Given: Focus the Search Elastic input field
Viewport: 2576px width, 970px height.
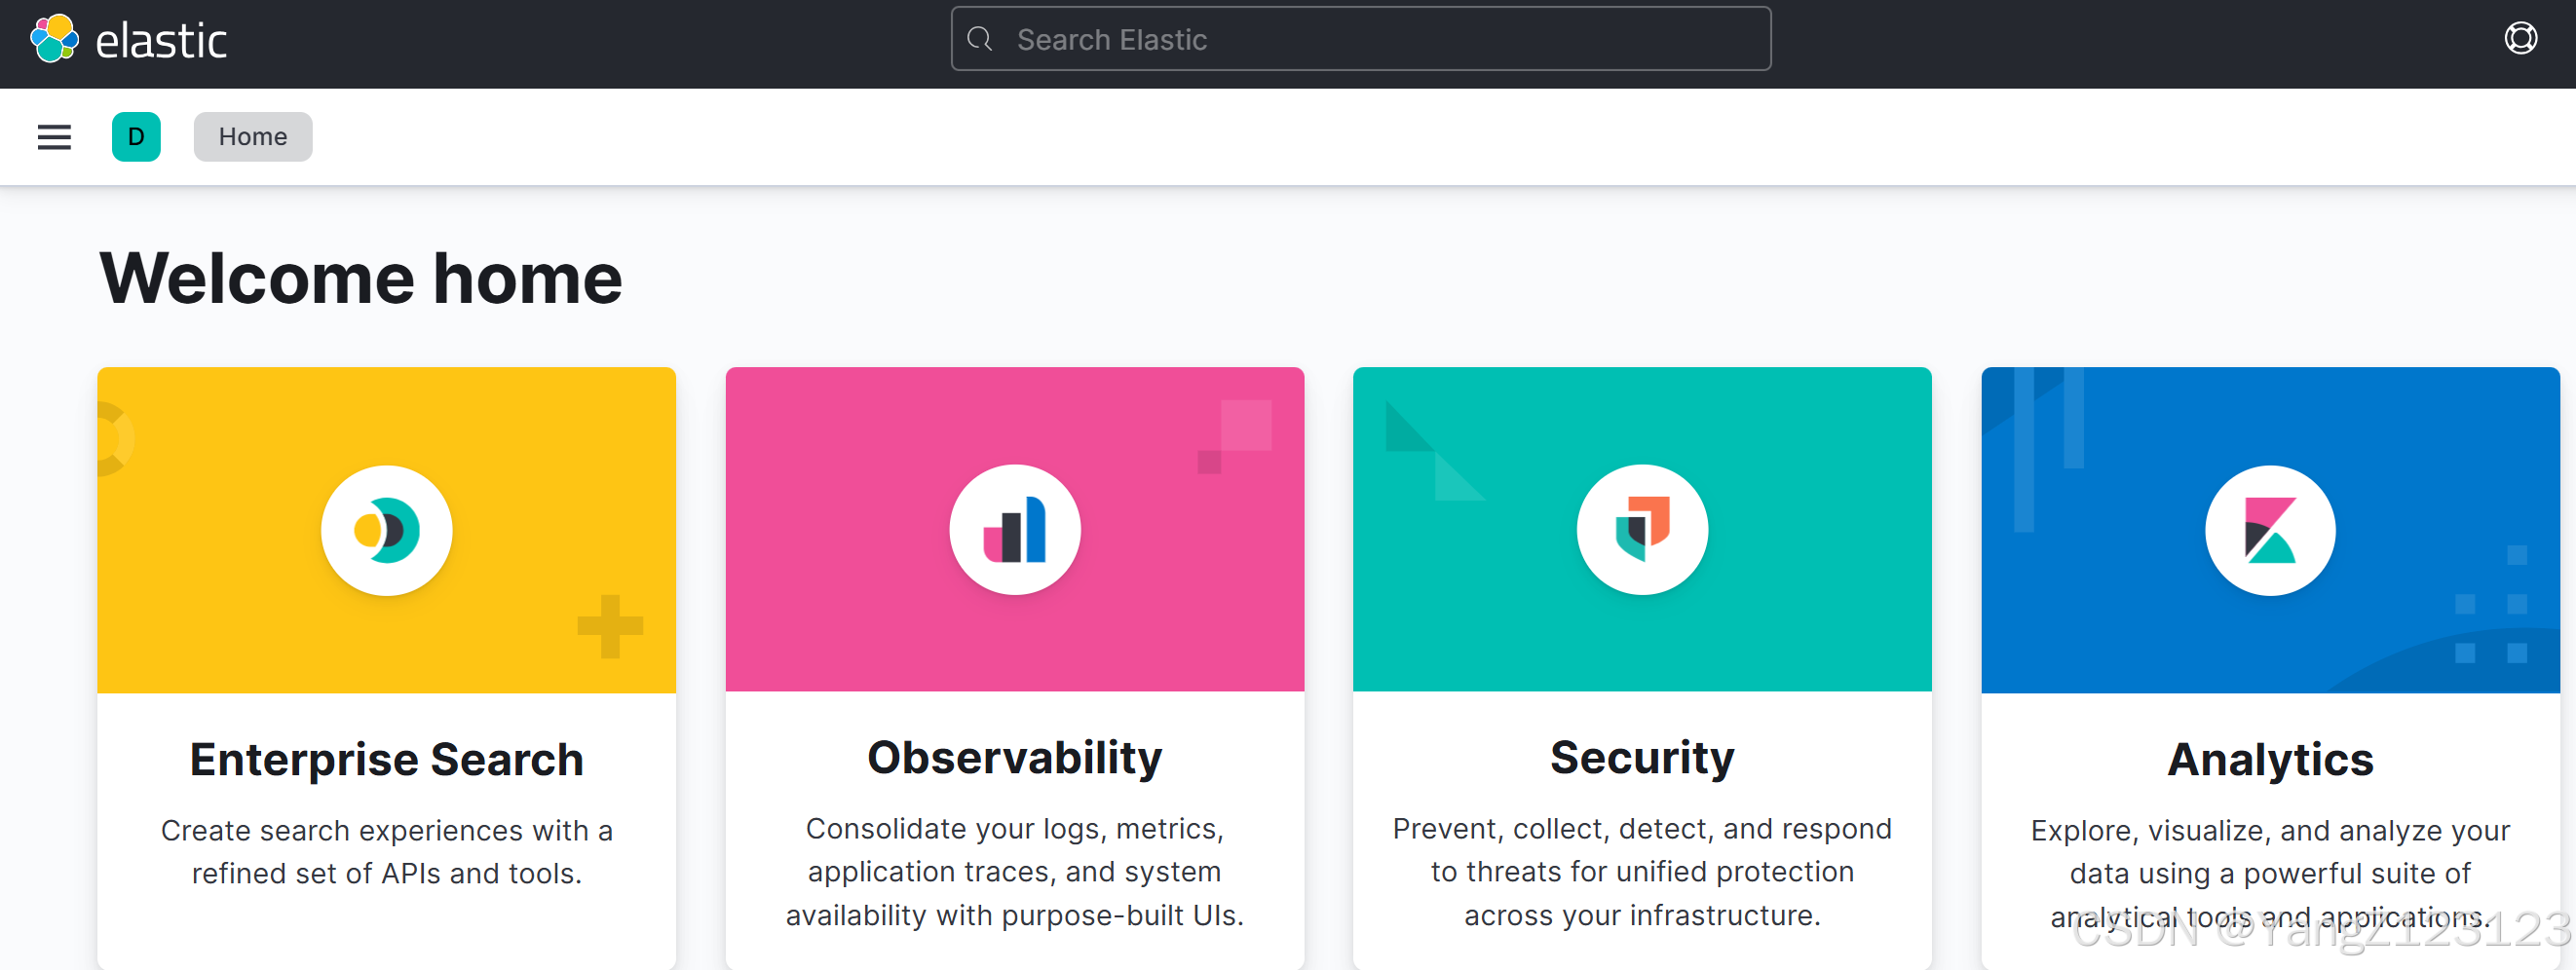Looking at the screenshot, I should pyautogui.click(x=1361, y=39).
